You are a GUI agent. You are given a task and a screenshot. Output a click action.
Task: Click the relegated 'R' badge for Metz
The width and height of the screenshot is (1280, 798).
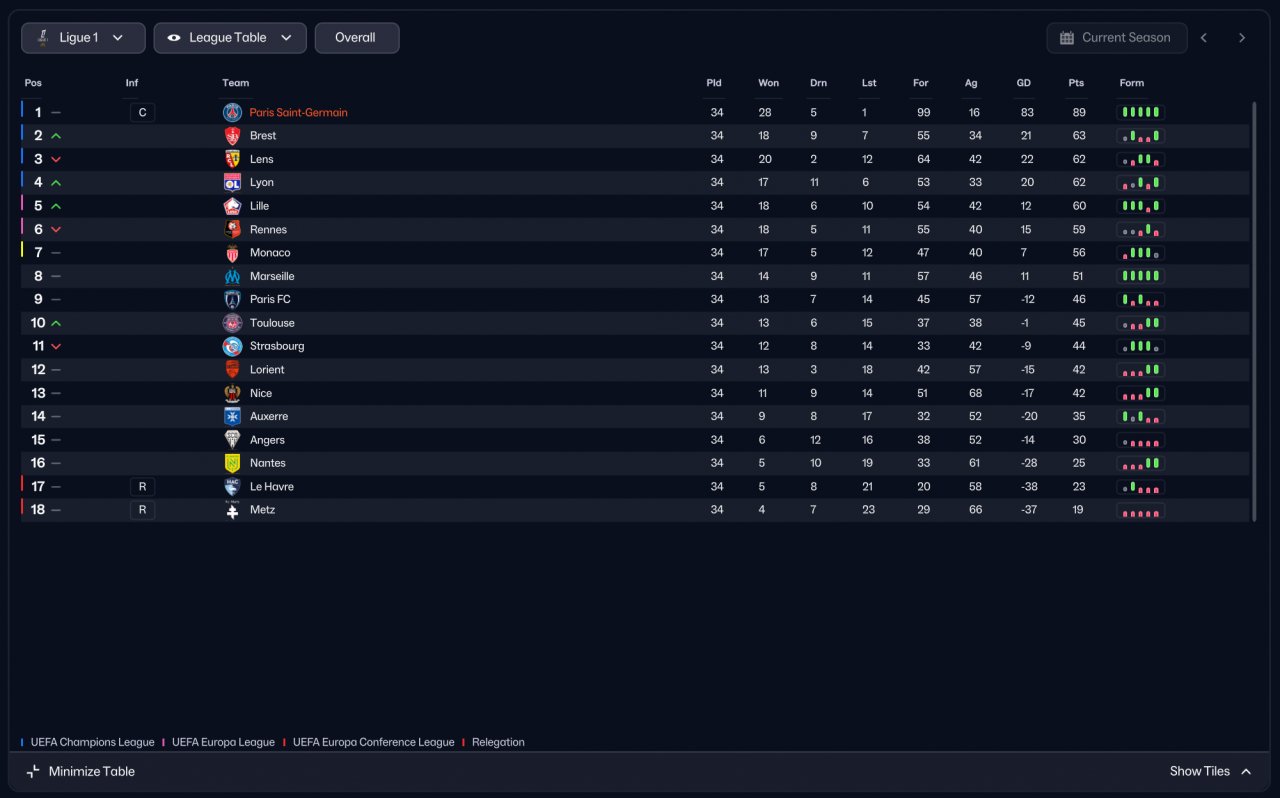(x=142, y=510)
